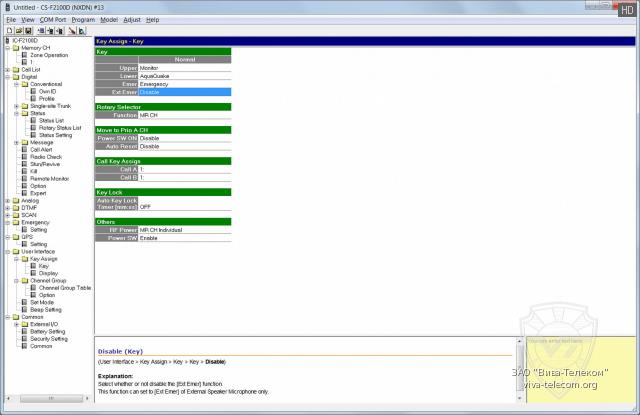Click the RF Power MR CH Individual value
This screenshot has width=640, height=415.
(185, 230)
